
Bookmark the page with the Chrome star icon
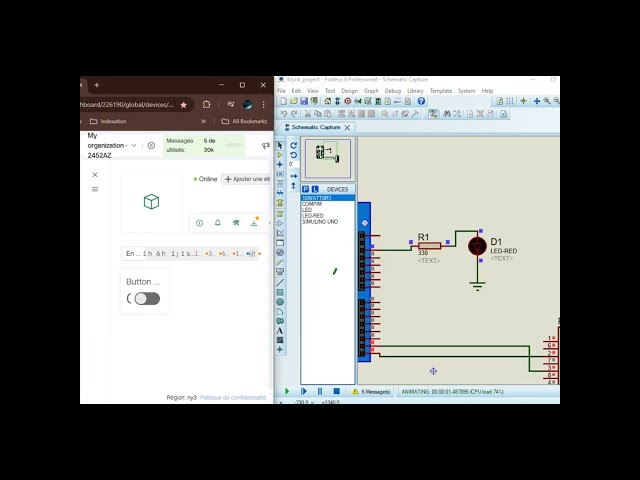point(184,105)
